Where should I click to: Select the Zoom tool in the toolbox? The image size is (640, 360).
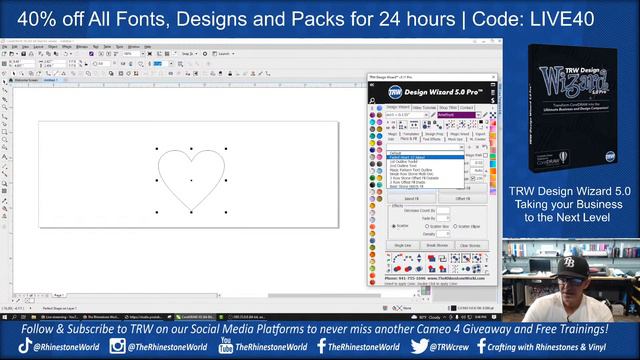(x=4, y=107)
